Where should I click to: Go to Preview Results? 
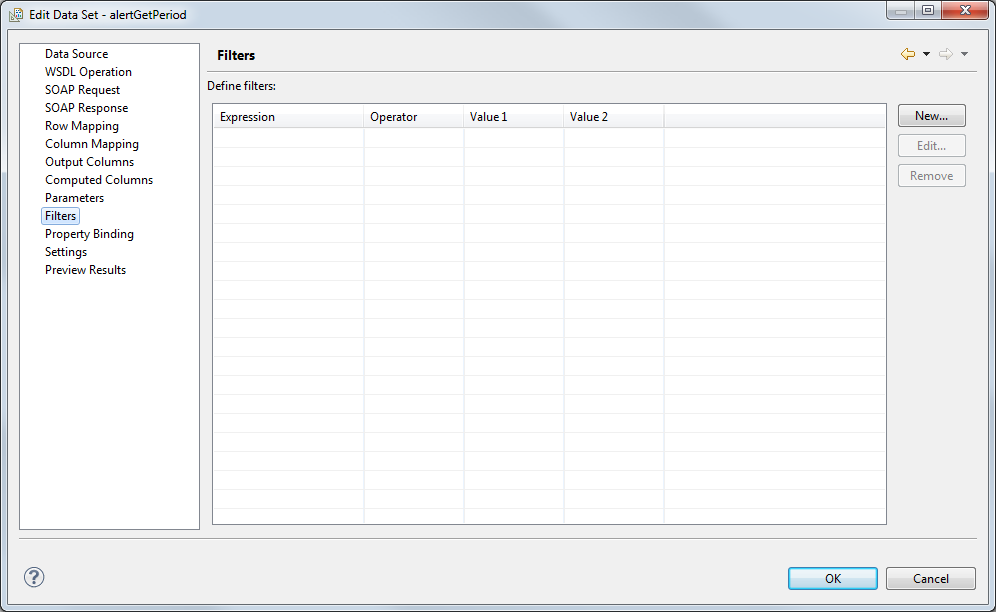(85, 270)
